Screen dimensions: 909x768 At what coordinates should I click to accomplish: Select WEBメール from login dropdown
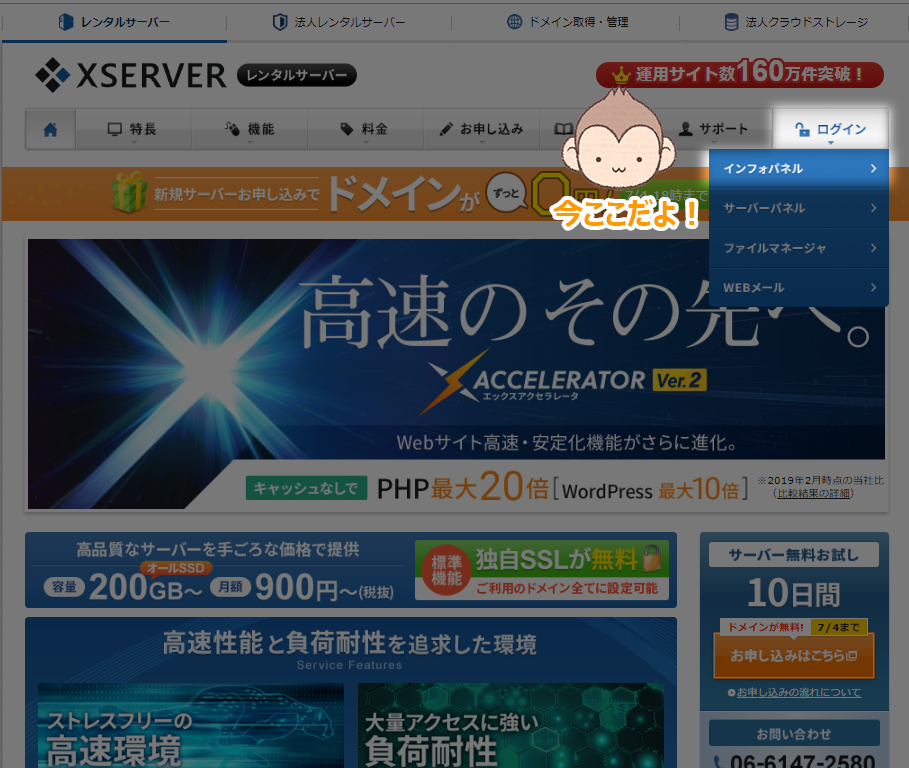coord(799,287)
